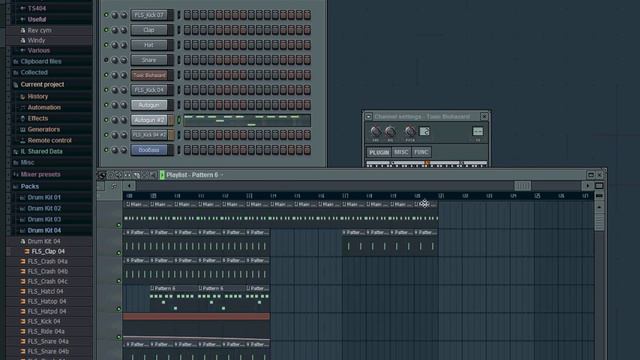Click the Playlist horizontal scrollbar handle
Screen dimensions: 640x360
pos(522,186)
